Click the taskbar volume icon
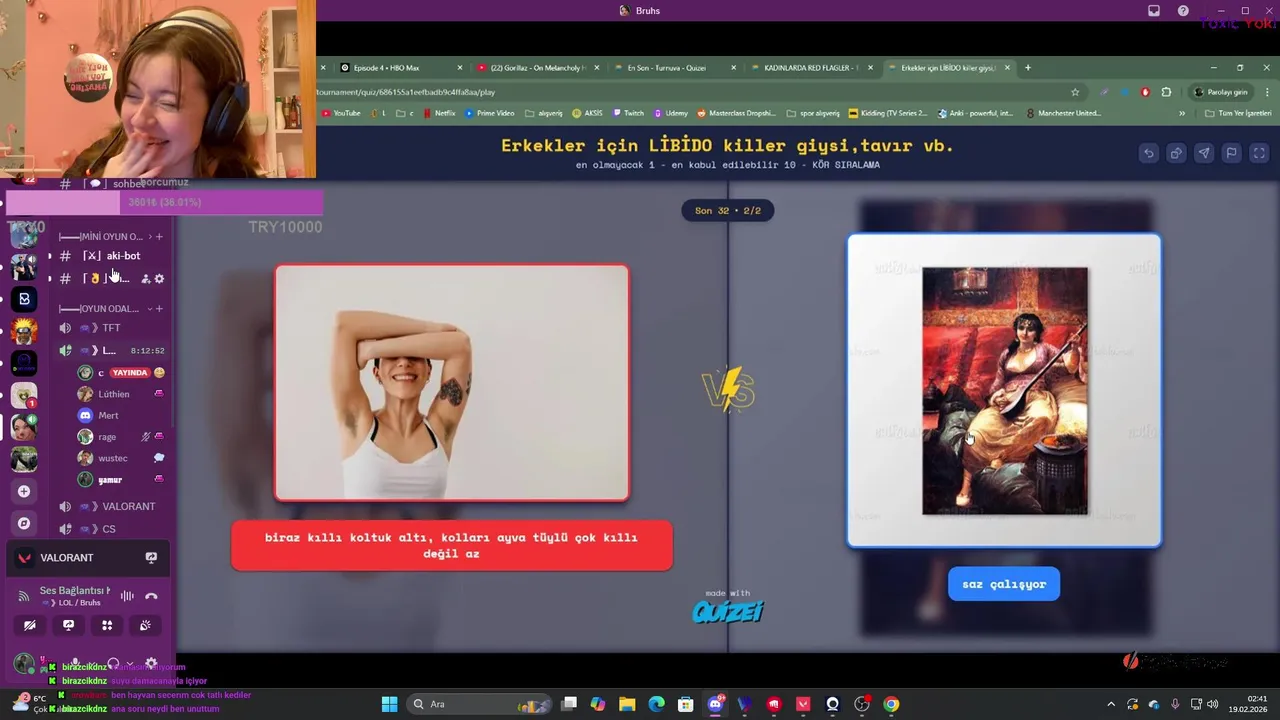1280x720 pixels. 1212,704
